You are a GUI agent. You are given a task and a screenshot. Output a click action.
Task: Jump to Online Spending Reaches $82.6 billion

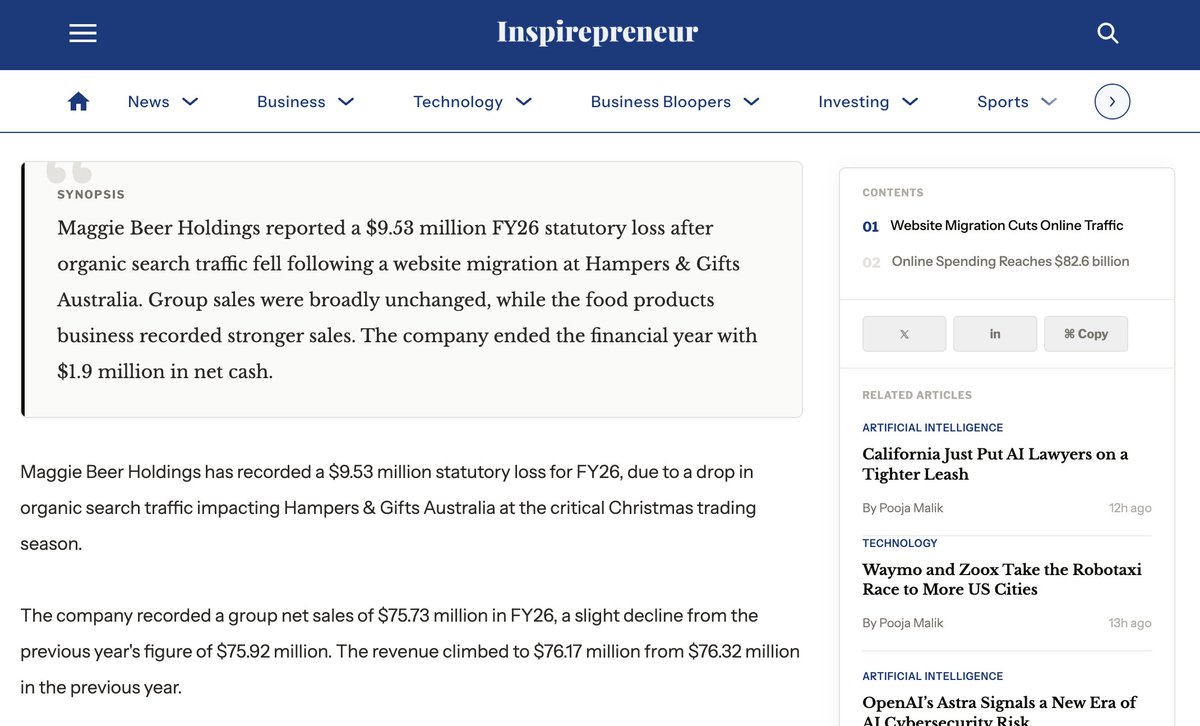[1011, 262]
